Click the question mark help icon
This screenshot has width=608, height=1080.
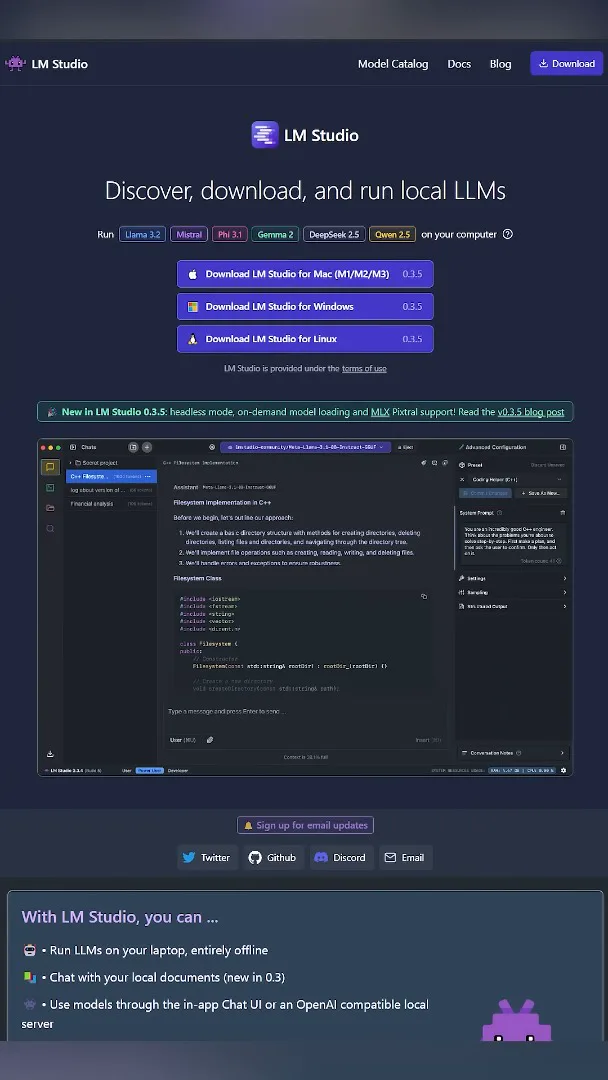pos(507,234)
